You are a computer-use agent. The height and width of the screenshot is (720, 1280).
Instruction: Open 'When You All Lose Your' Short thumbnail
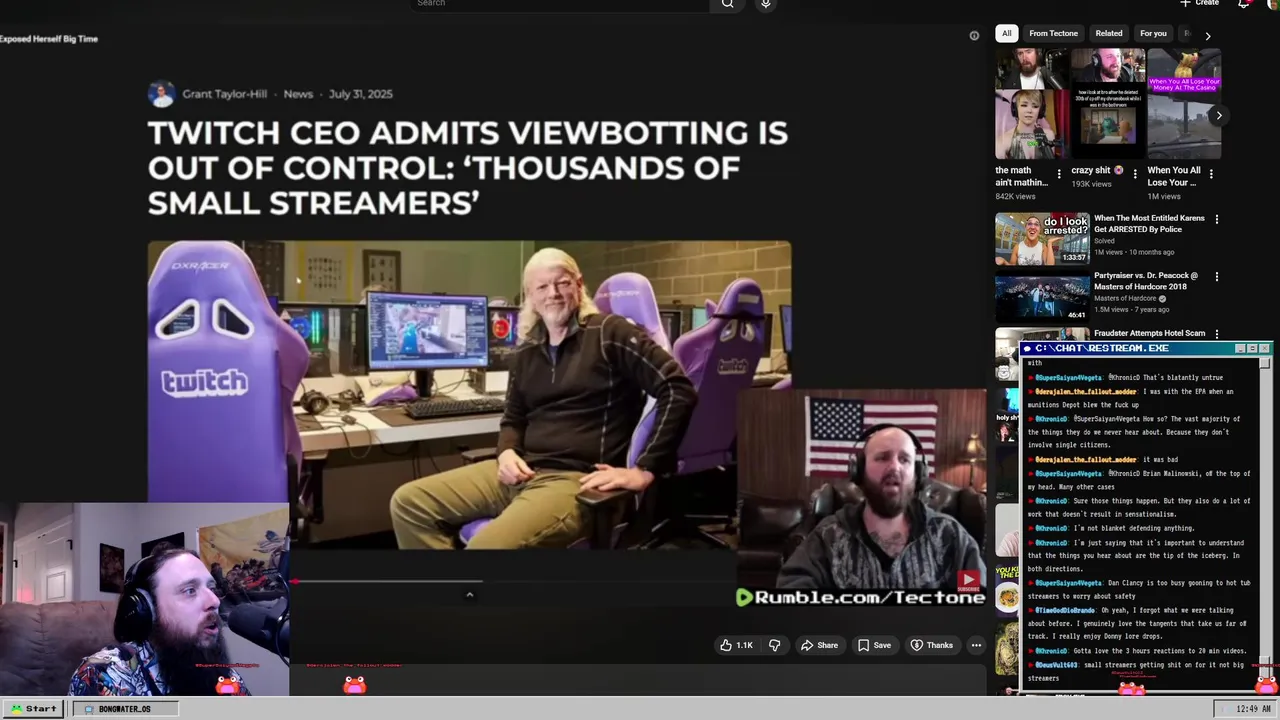coord(1184,104)
